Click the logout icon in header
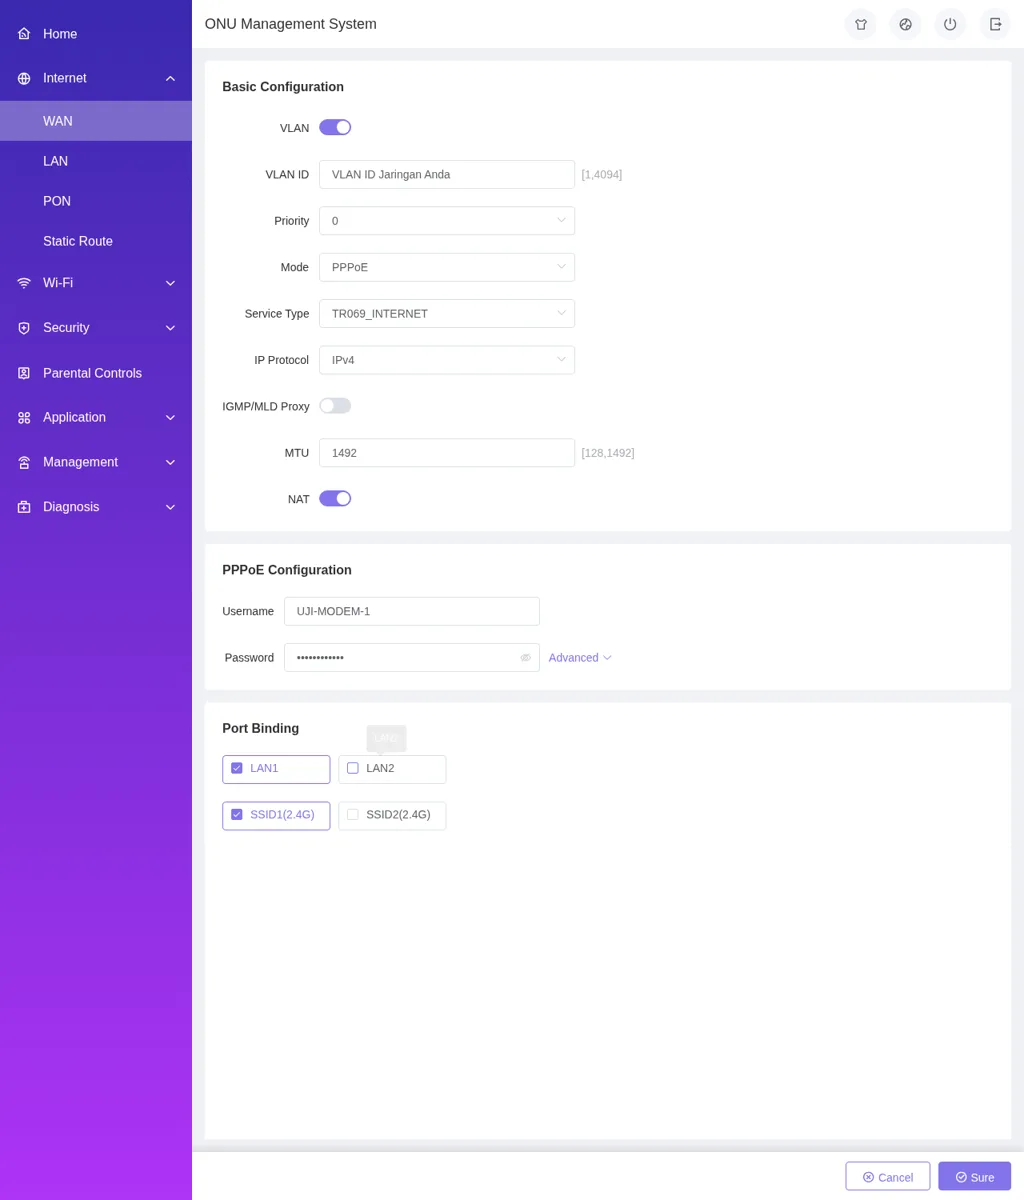1024x1200 pixels. click(995, 24)
